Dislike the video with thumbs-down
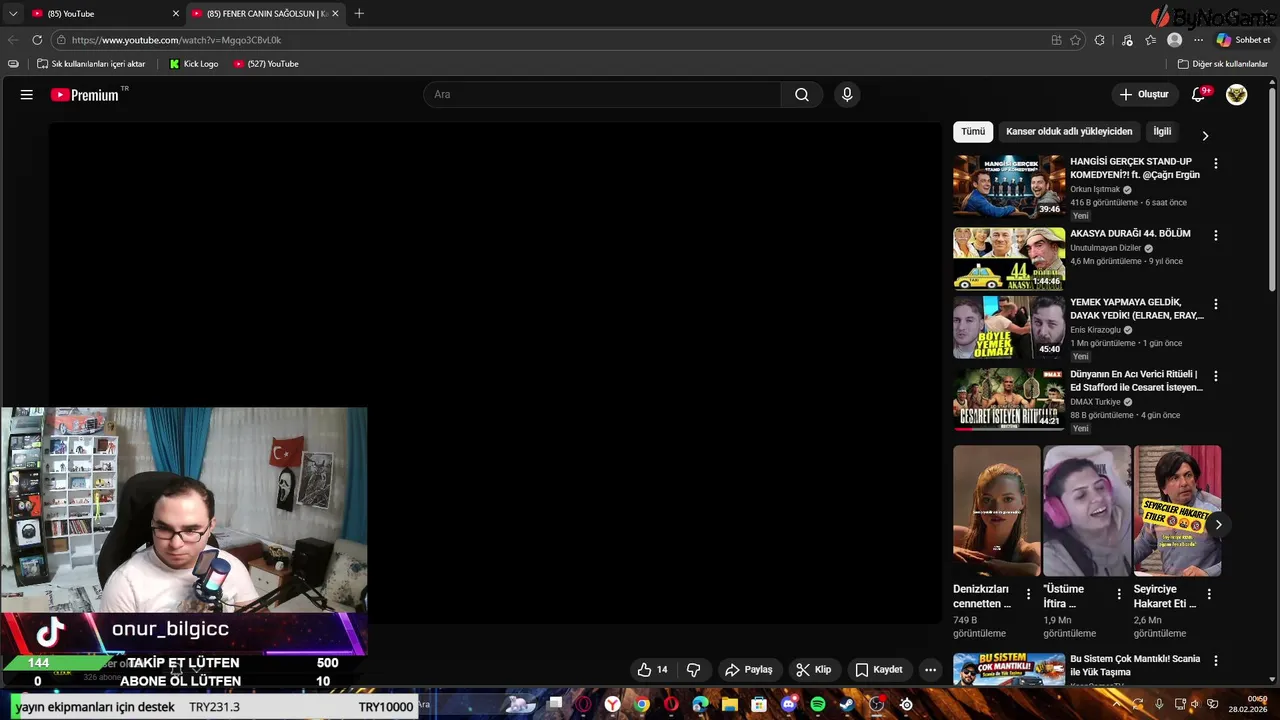This screenshot has height=720, width=1280. pos(693,669)
